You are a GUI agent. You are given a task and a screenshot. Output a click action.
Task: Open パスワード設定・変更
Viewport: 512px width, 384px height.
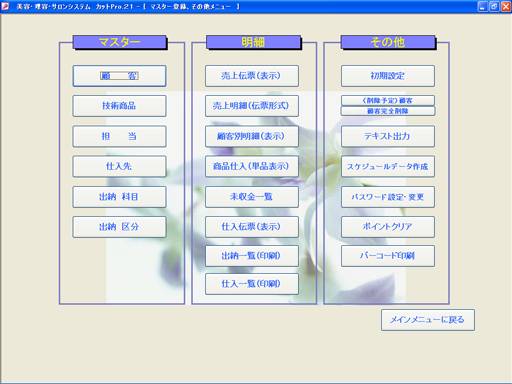[388, 197]
